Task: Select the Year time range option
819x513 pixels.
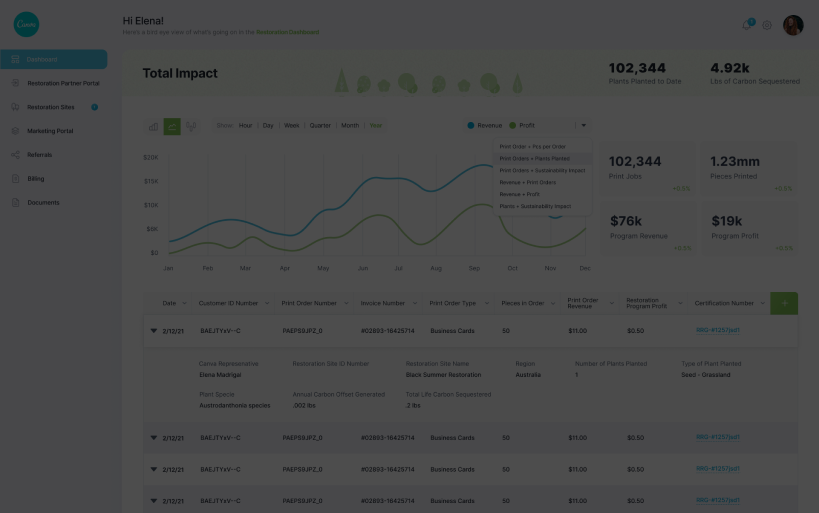Action: pos(375,126)
